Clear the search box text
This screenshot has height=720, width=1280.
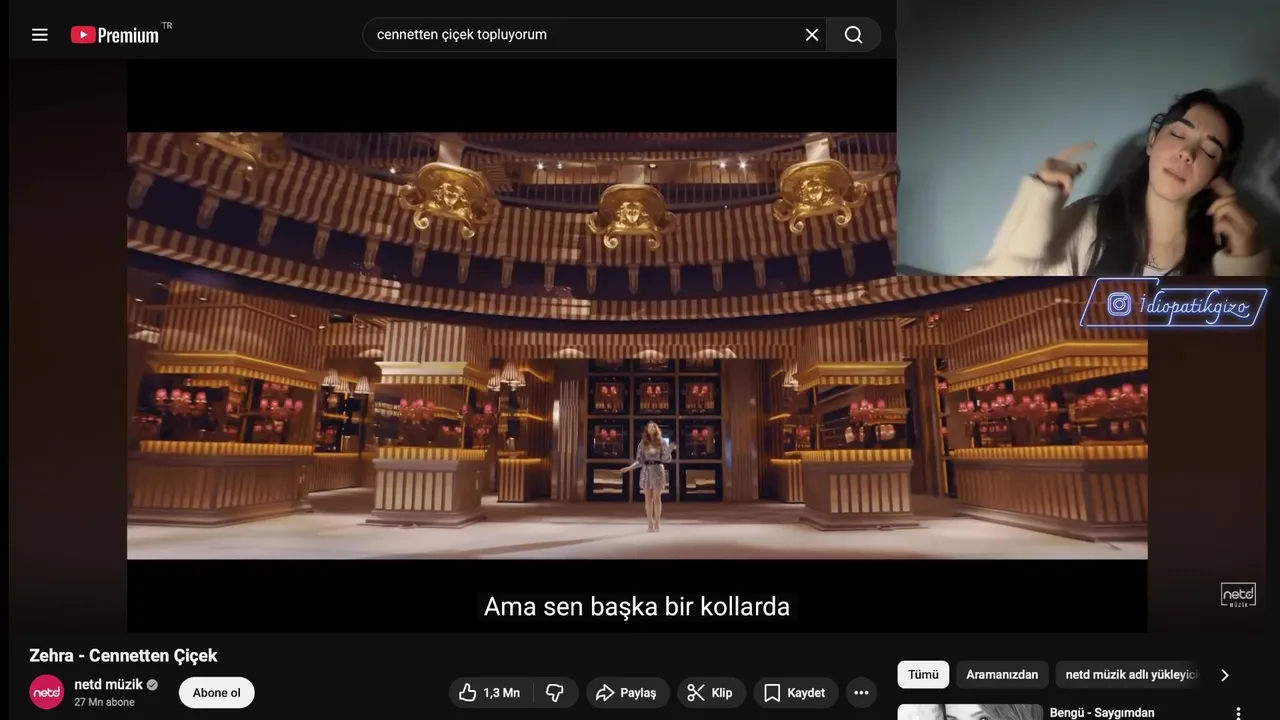(x=812, y=35)
